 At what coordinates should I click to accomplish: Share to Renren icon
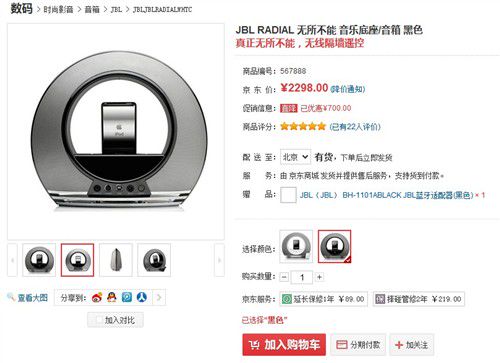point(142,297)
